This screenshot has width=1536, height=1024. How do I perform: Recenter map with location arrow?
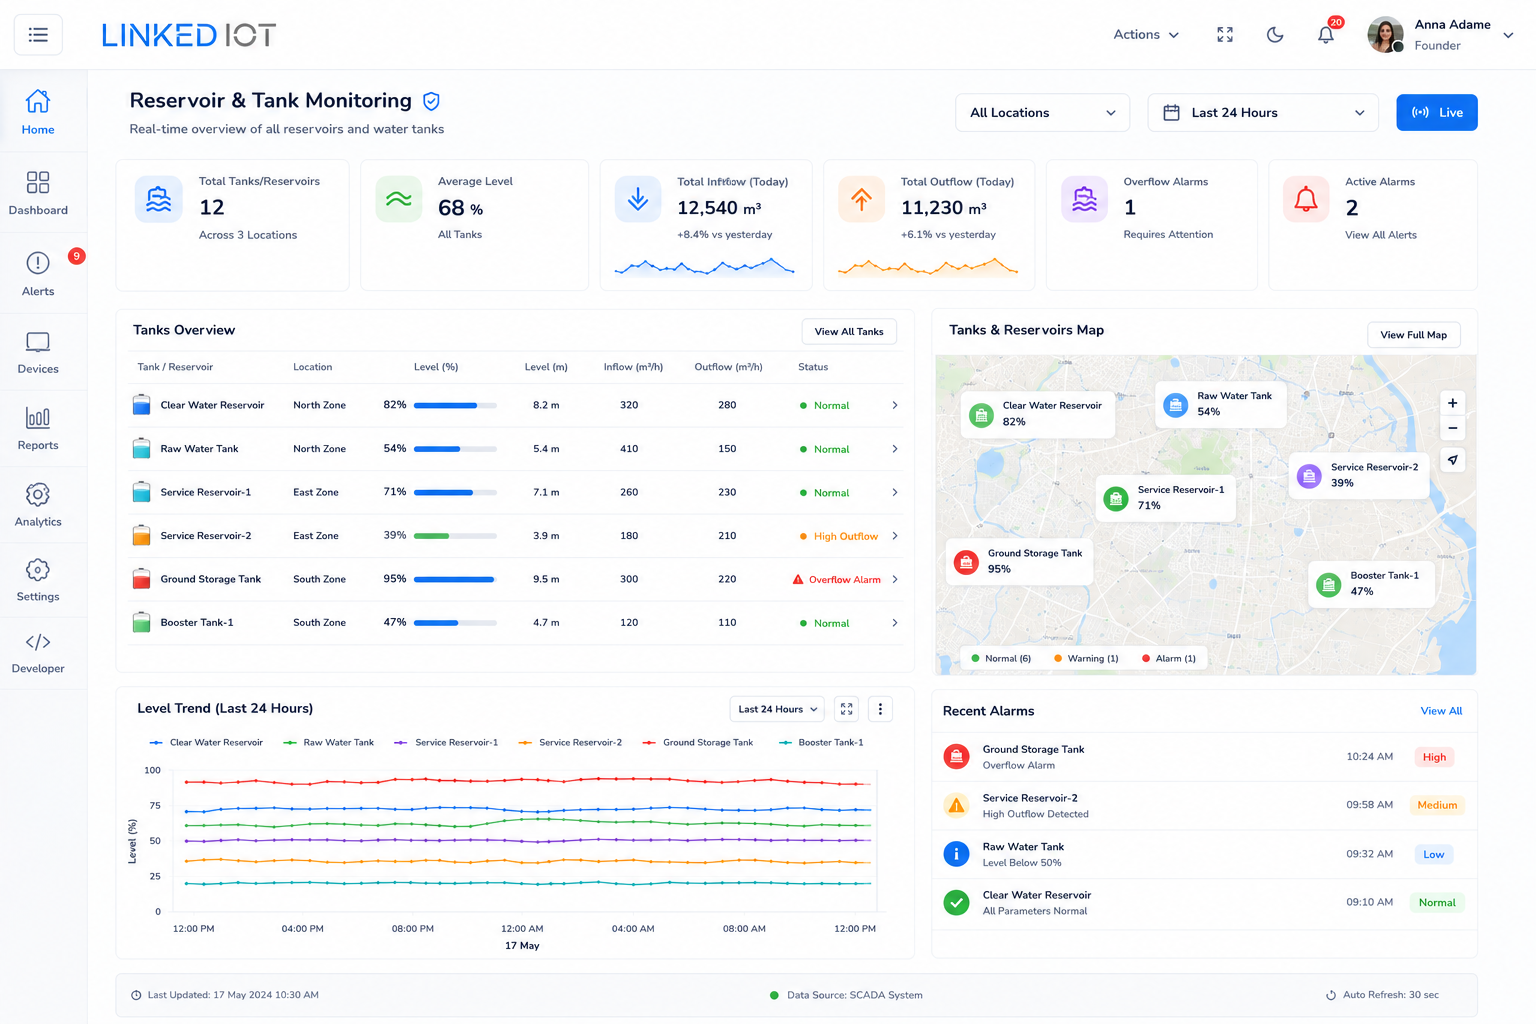(1452, 460)
